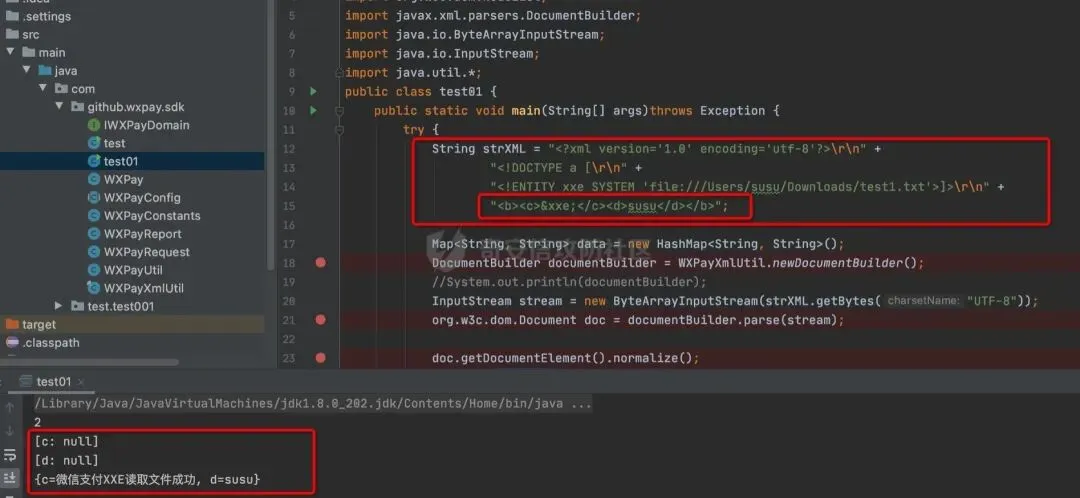Click the down-arrow in the Run console toolbar
Screen dimensions: 1080x498
[x=10, y=431]
